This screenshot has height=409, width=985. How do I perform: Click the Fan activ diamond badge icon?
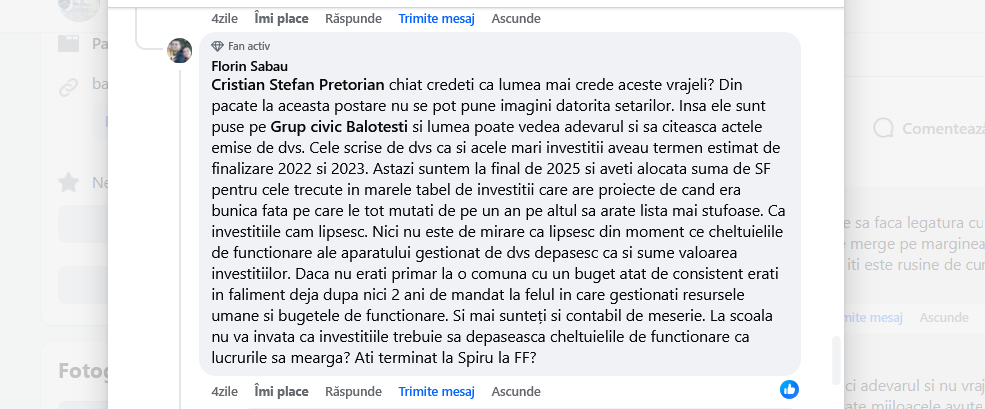pos(218,46)
